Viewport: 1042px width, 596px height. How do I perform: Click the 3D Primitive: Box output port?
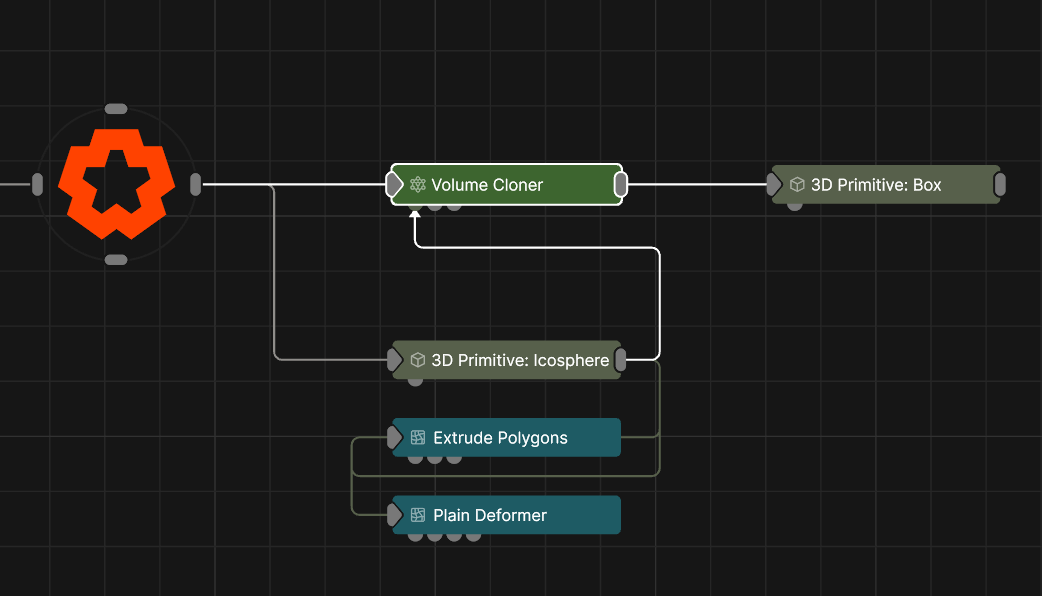(1000, 184)
